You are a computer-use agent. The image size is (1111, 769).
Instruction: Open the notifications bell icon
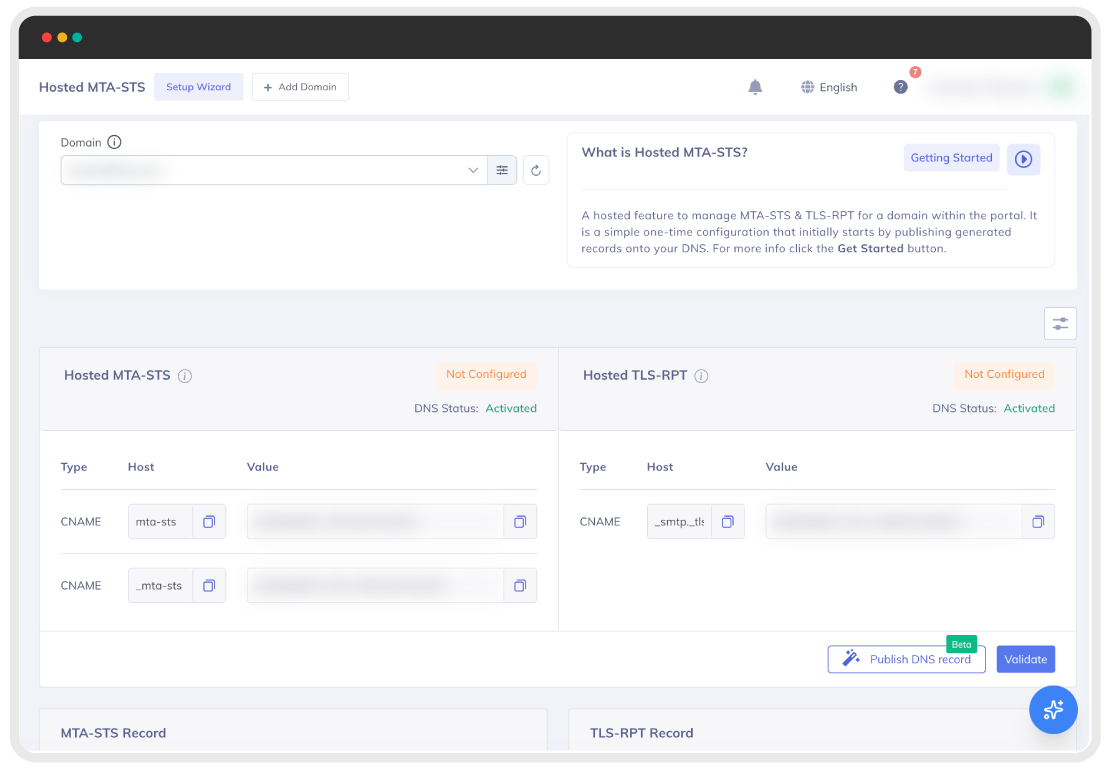click(x=755, y=87)
